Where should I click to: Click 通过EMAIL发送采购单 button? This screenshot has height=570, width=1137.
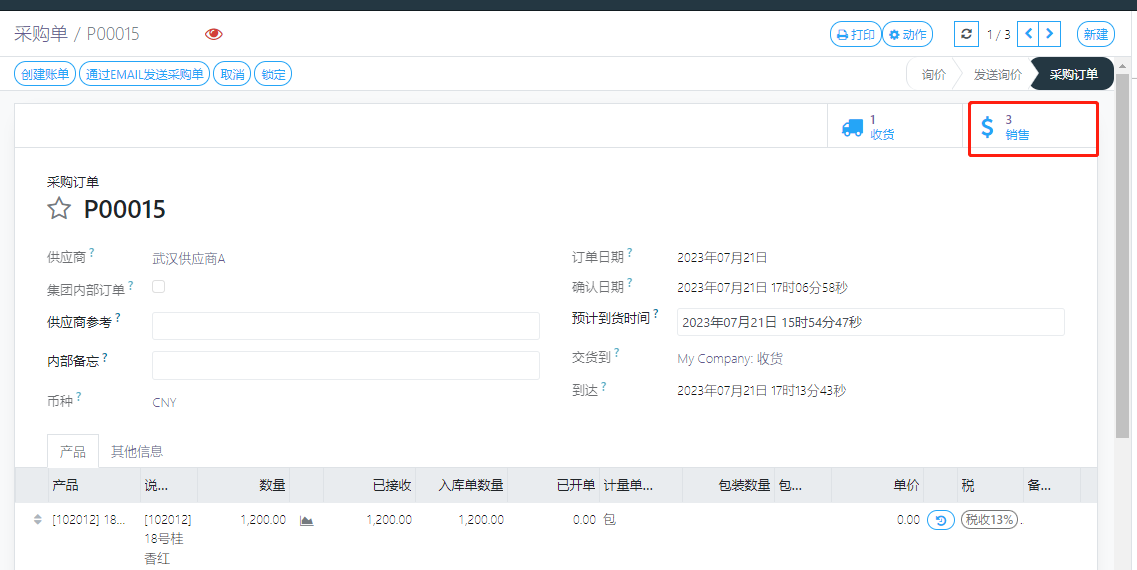(144, 74)
